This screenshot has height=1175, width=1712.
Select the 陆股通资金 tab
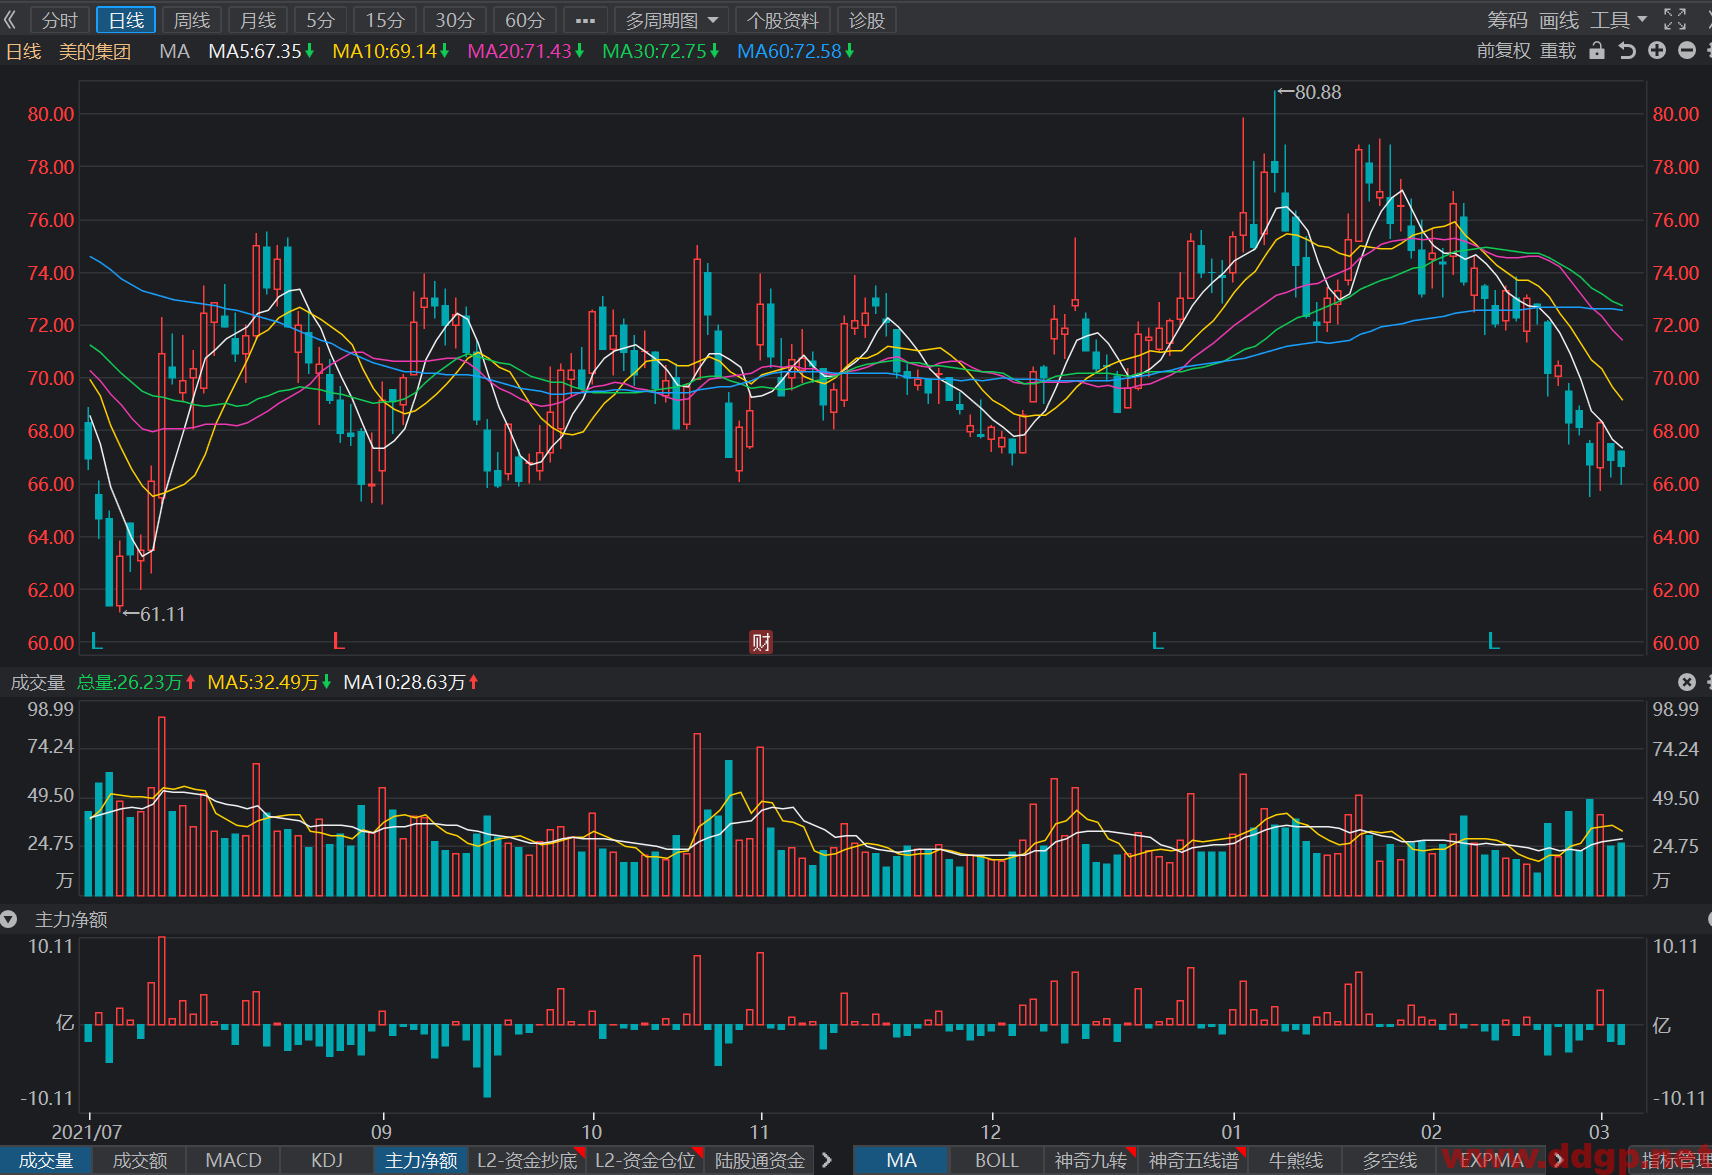[760, 1160]
